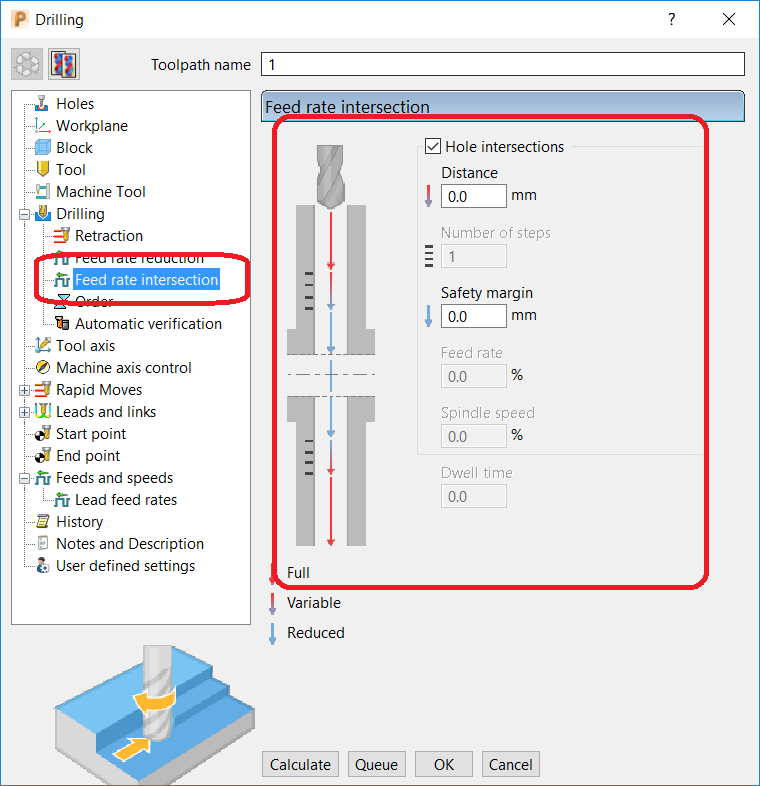760x786 pixels.
Task: Go to Machine axis control page
Action: click(124, 368)
